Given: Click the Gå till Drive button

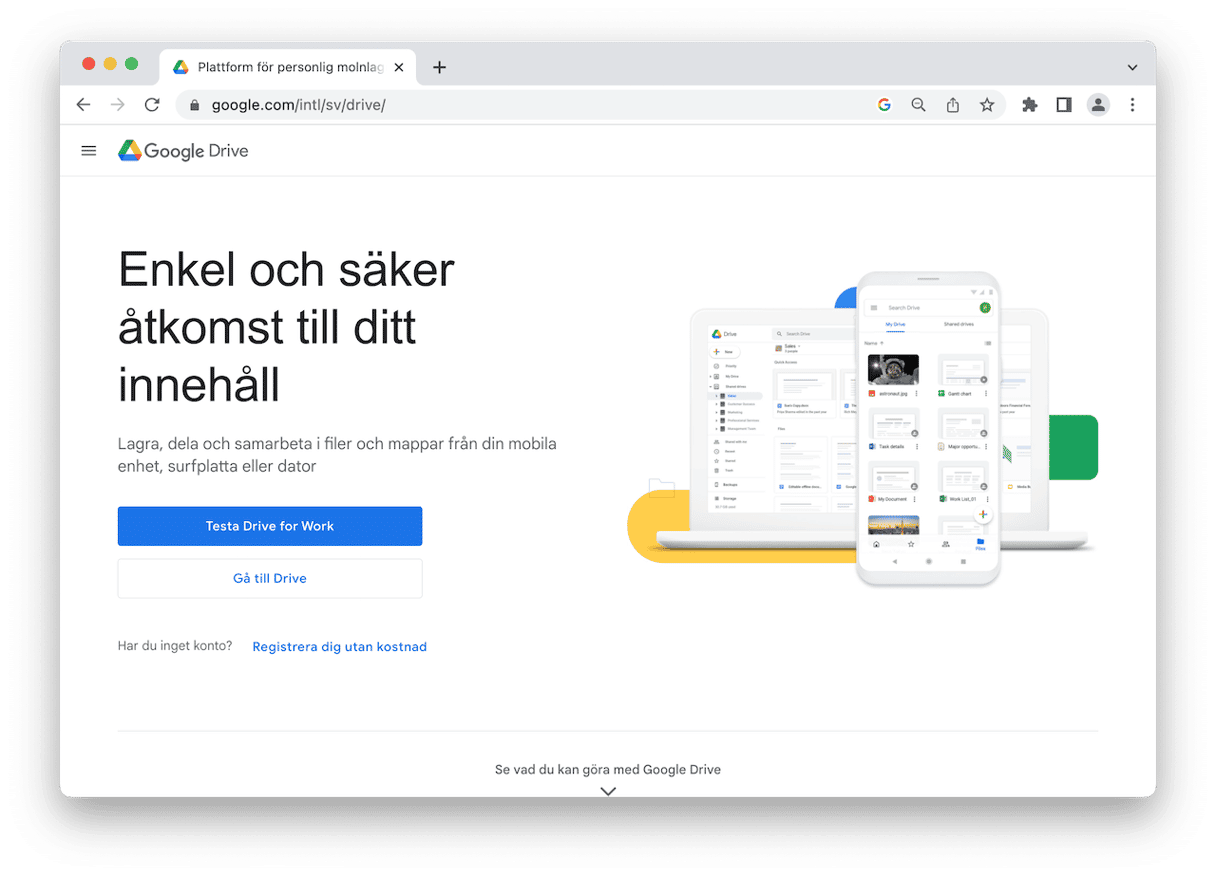Looking at the screenshot, I should click(270, 578).
